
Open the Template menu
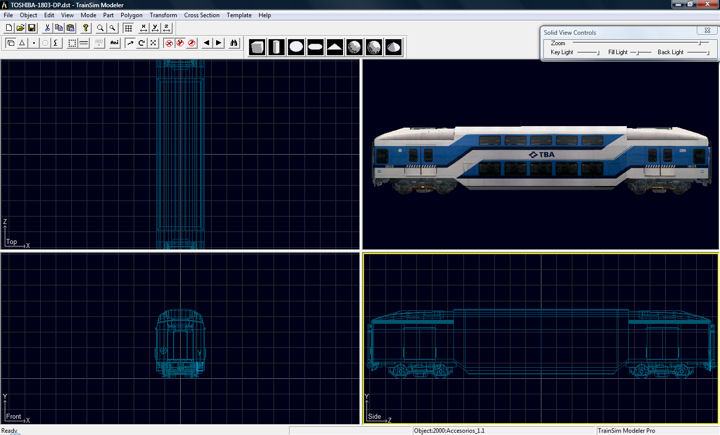click(239, 16)
